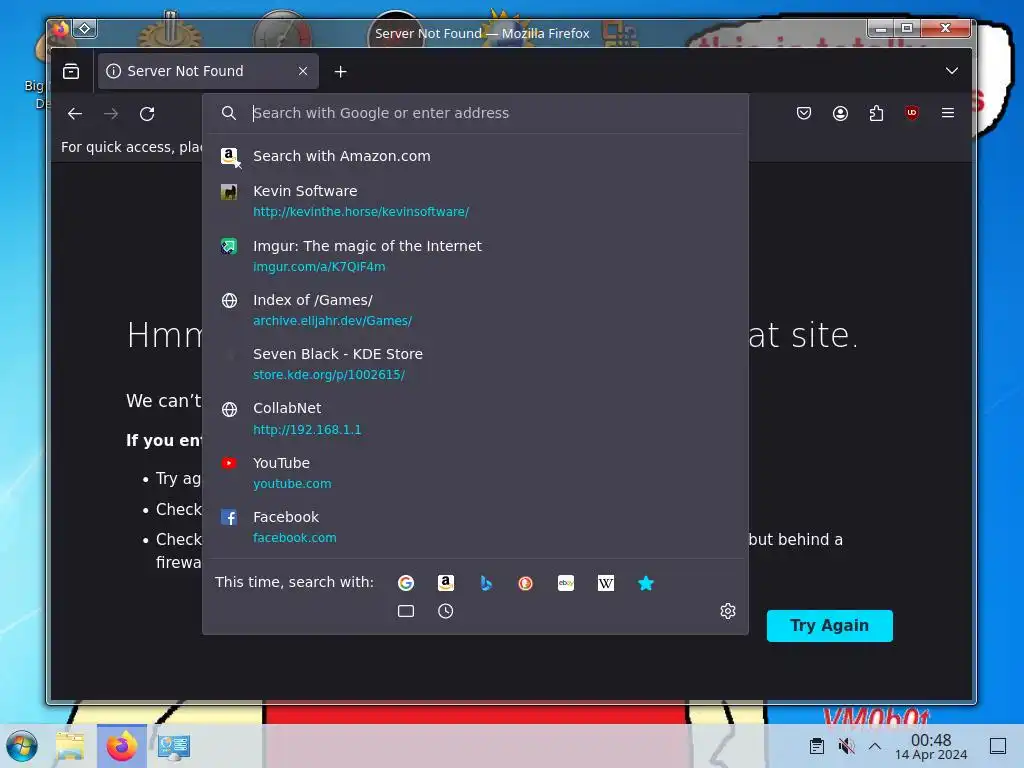1024x768 pixels.
Task: Search in bookmarks star icon
Action: (646, 583)
